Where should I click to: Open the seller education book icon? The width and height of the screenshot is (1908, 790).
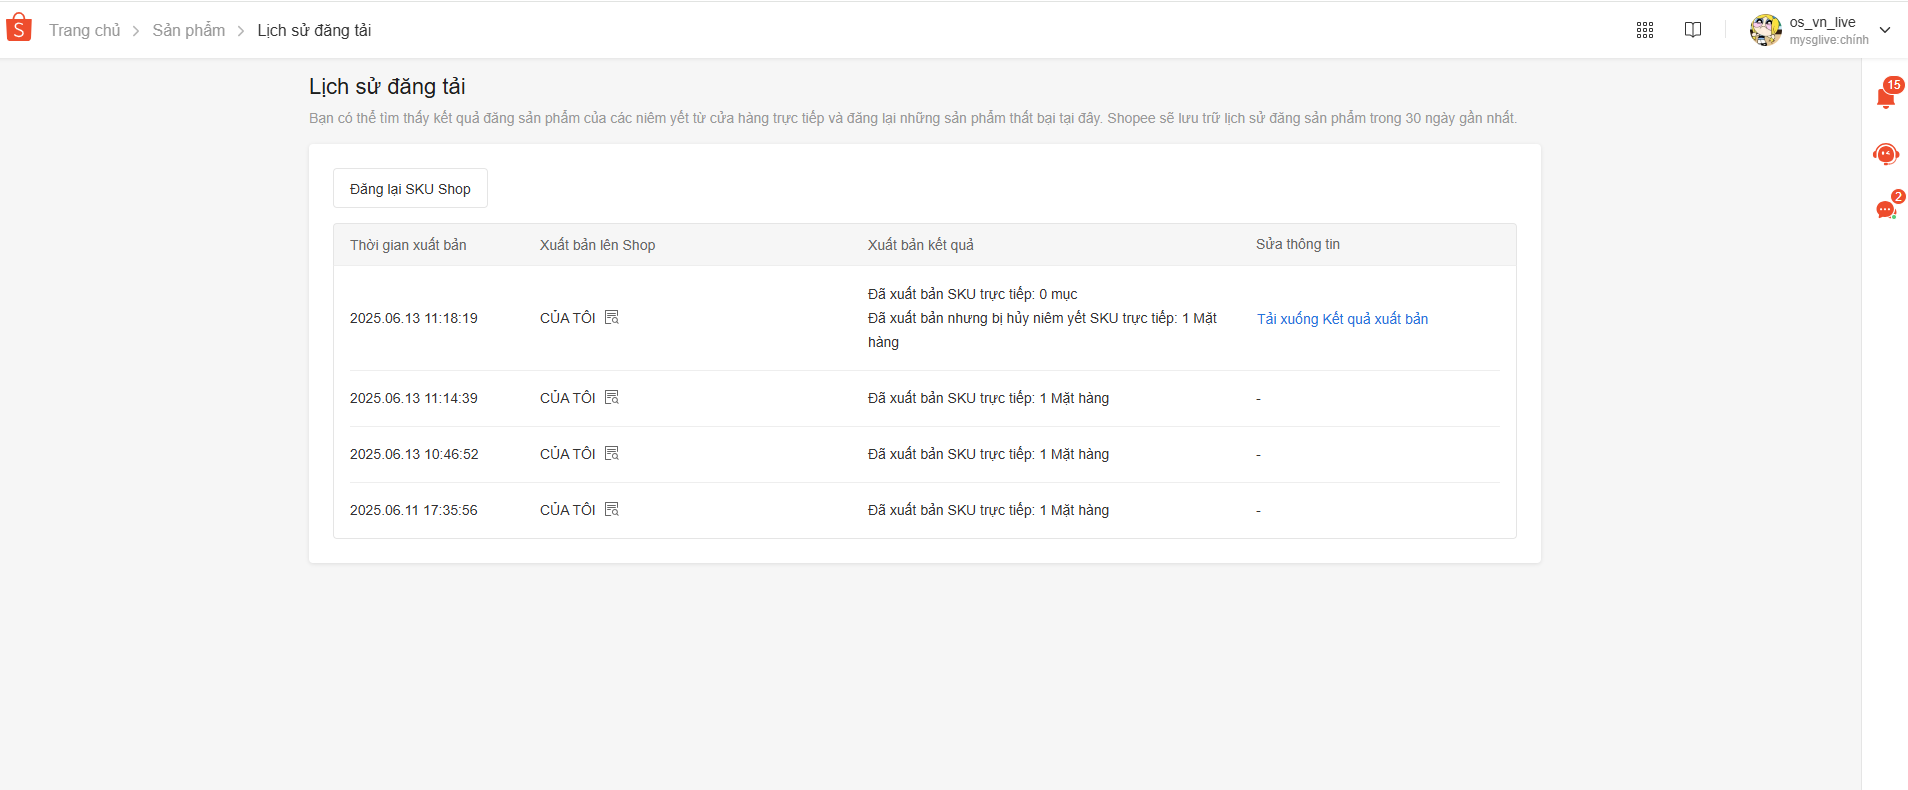[1693, 30]
